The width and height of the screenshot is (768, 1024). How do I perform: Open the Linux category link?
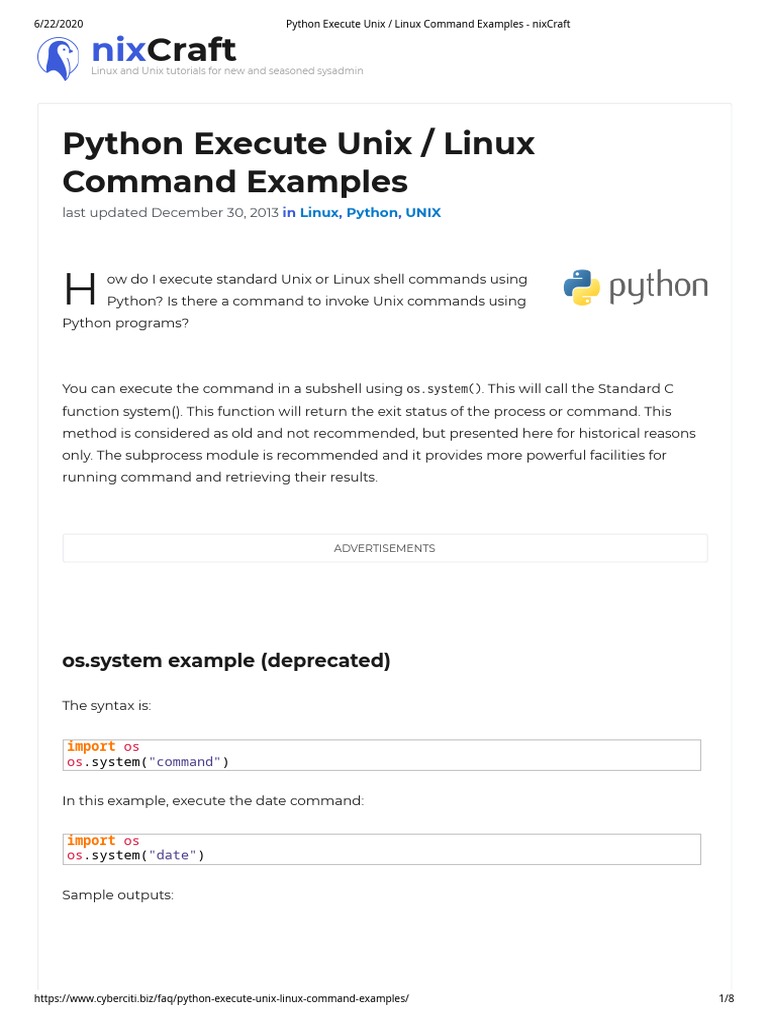319,213
